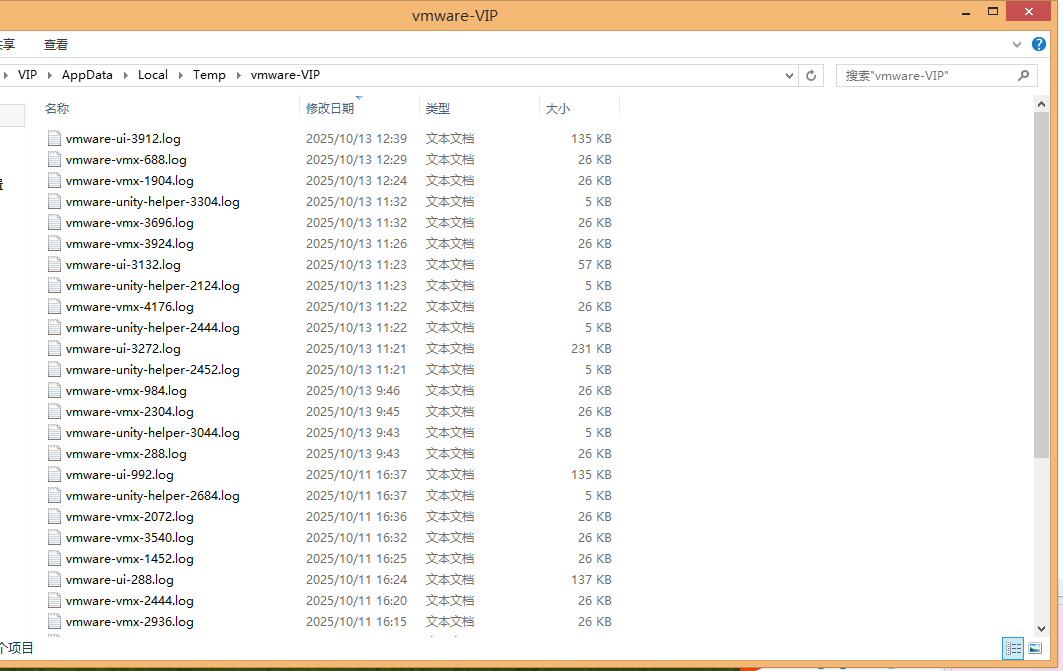Click file name vmware-vmx-2936.log
This screenshot has height=671, width=1063.
click(x=129, y=622)
